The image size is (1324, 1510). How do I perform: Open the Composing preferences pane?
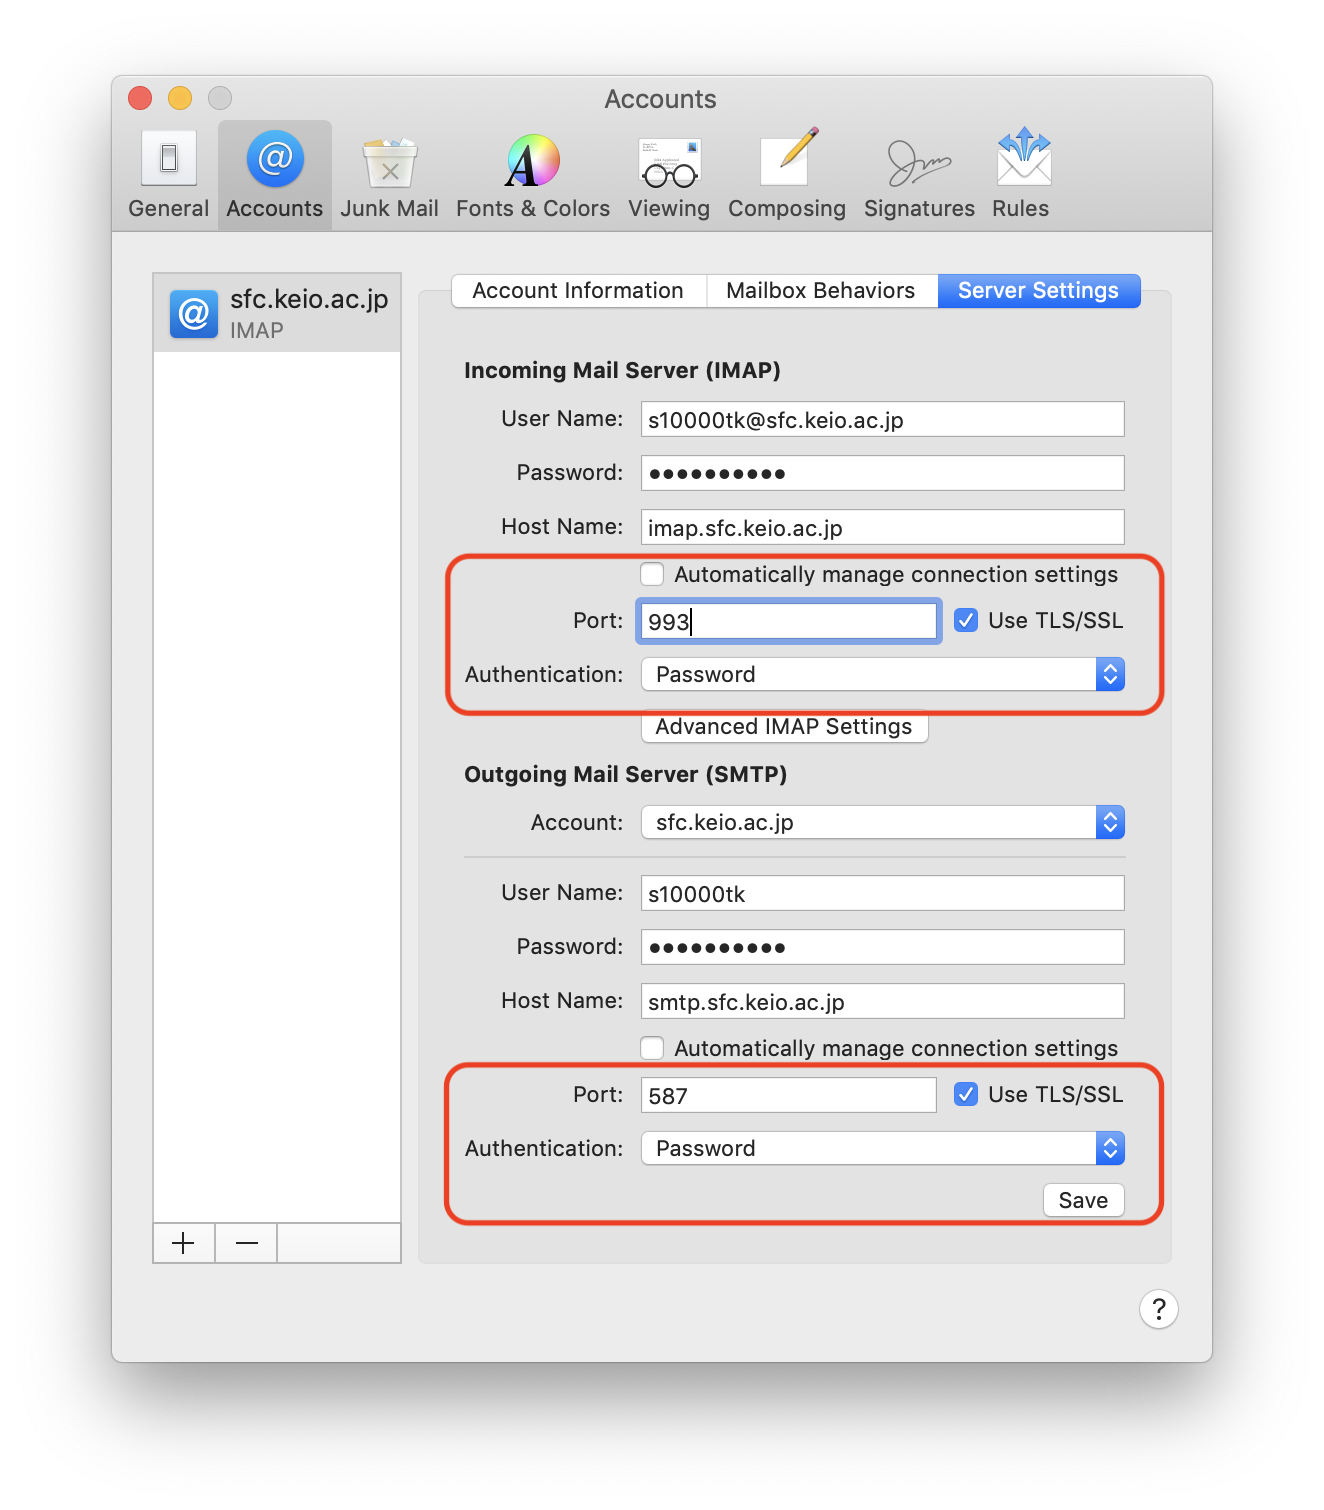(x=786, y=175)
